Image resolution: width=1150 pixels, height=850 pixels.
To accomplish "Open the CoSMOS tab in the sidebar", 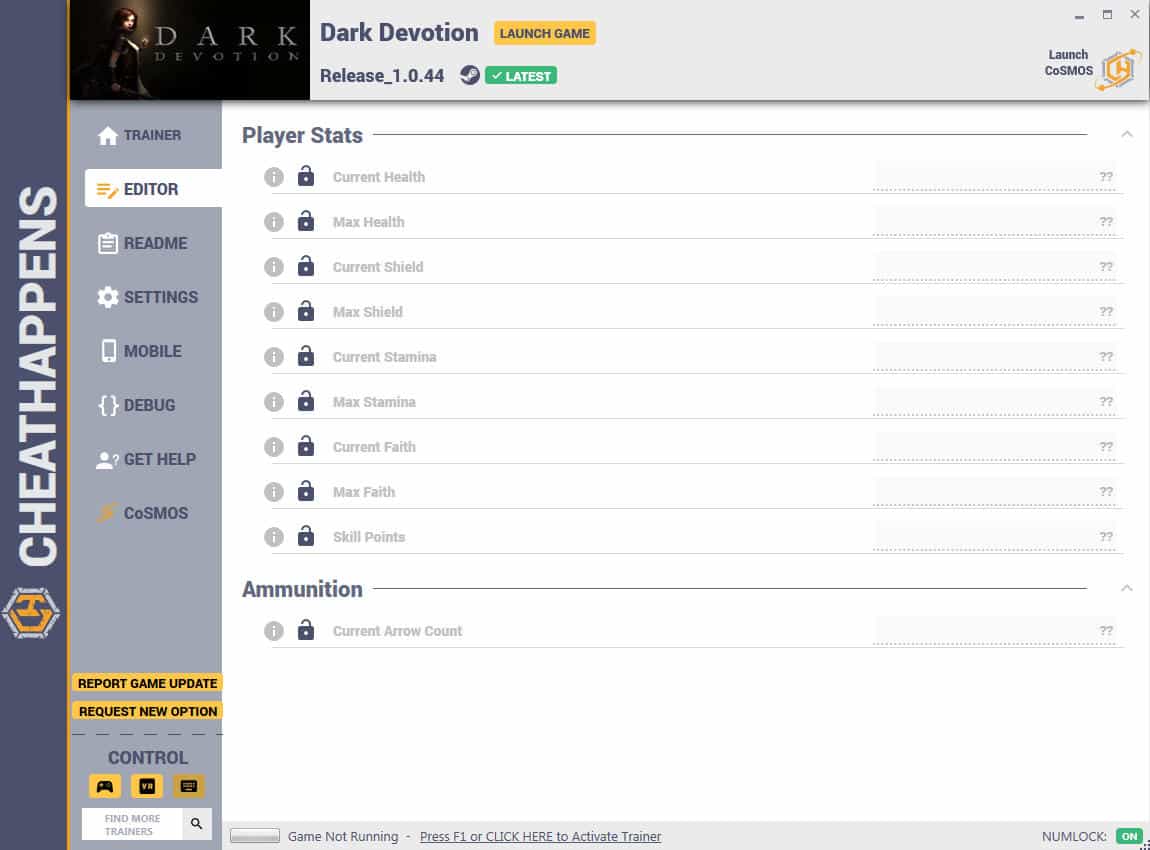I will 143,513.
